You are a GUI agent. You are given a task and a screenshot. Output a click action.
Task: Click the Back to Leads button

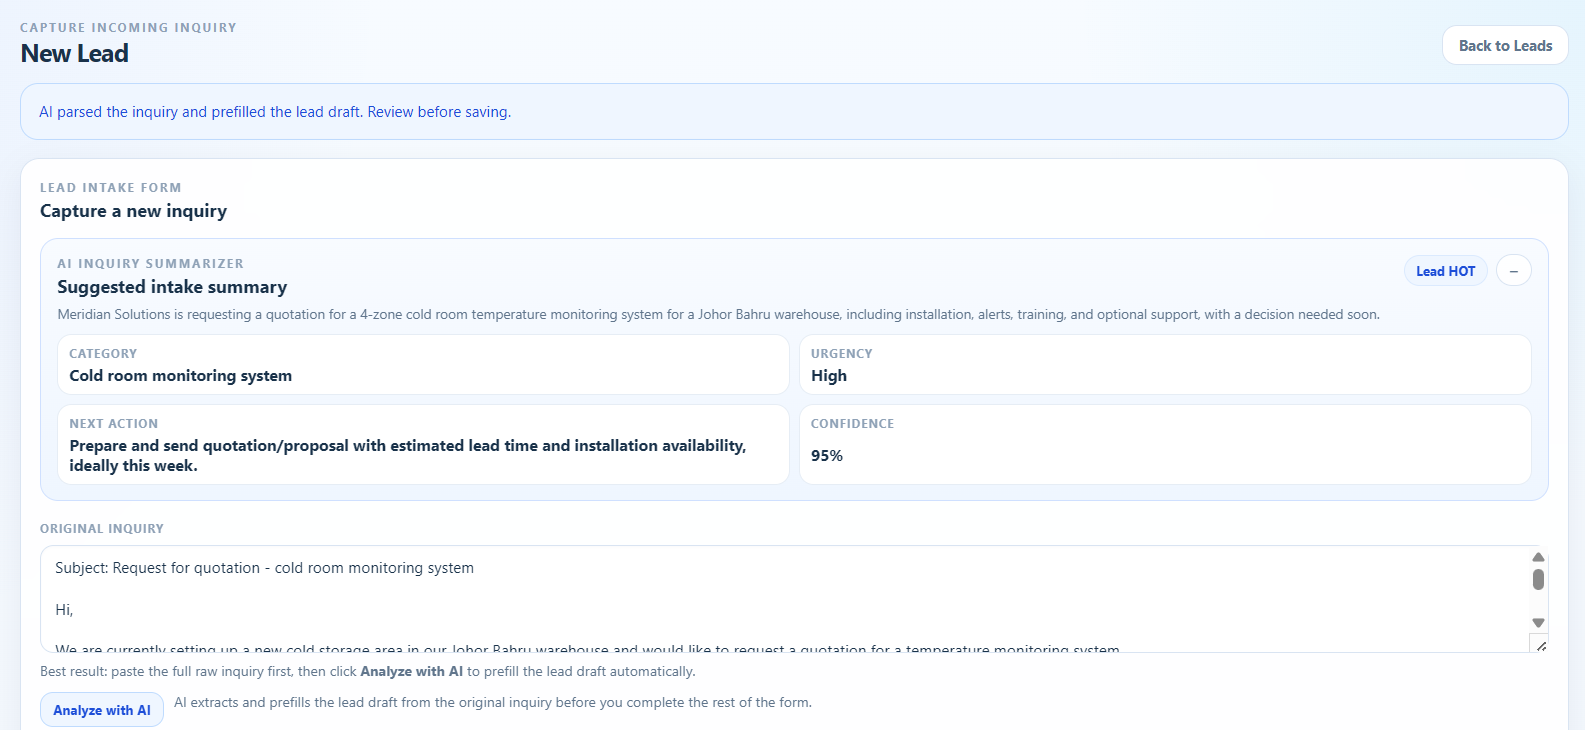pyautogui.click(x=1504, y=46)
